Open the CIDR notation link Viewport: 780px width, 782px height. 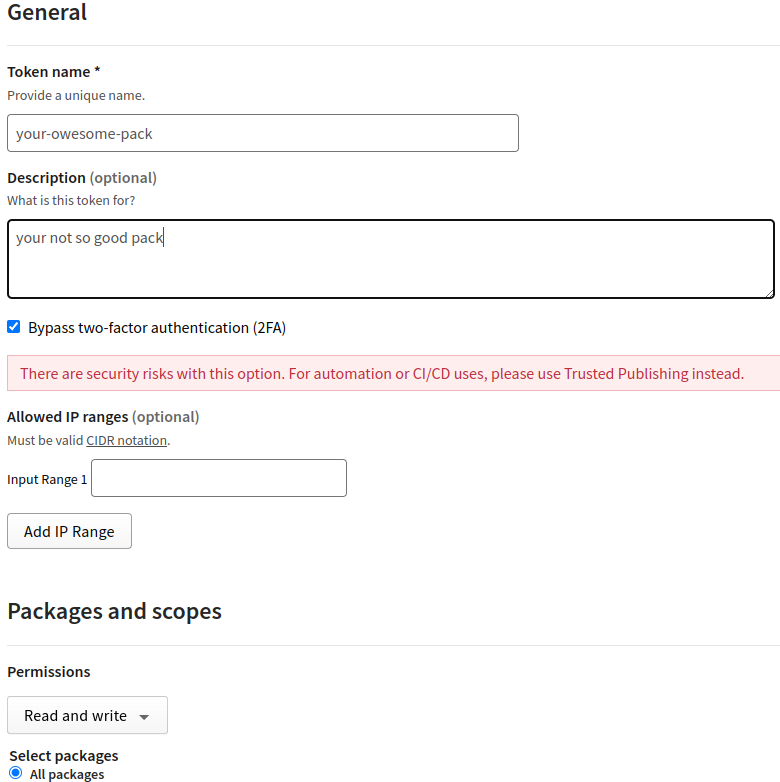[x=126, y=440]
